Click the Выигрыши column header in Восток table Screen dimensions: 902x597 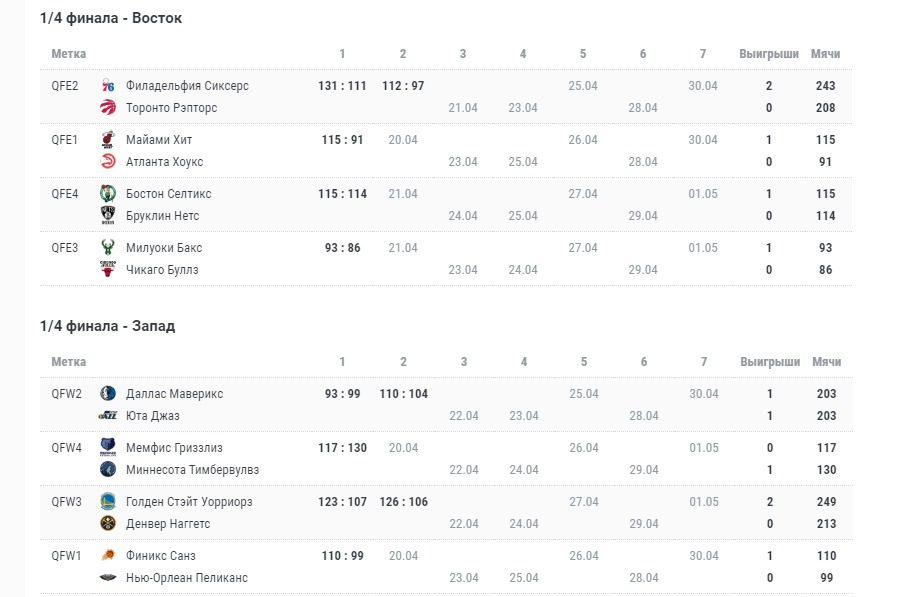point(769,54)
